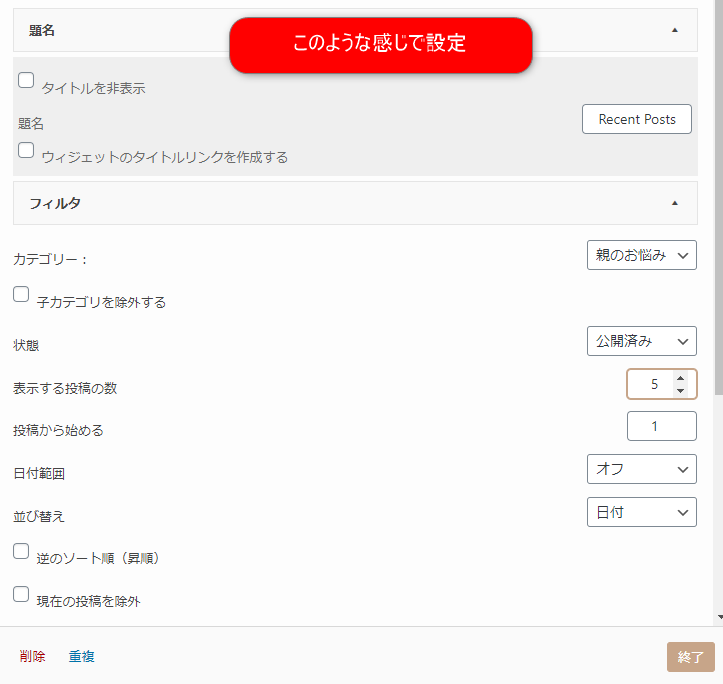Click the 表示する投稿の数 label

(x=65, y=388)
